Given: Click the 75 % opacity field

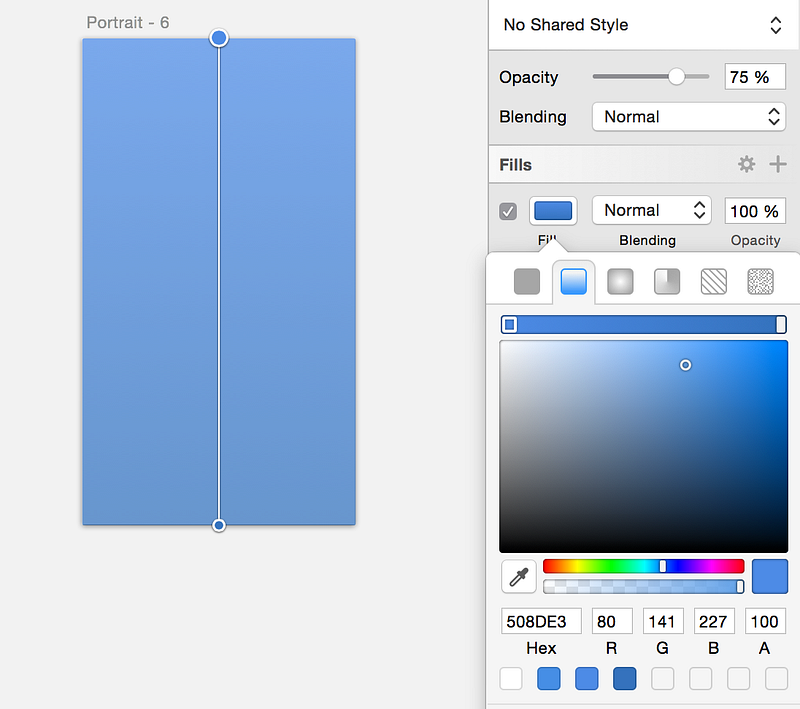Looking at the screenshot, I should pos(755,77).
